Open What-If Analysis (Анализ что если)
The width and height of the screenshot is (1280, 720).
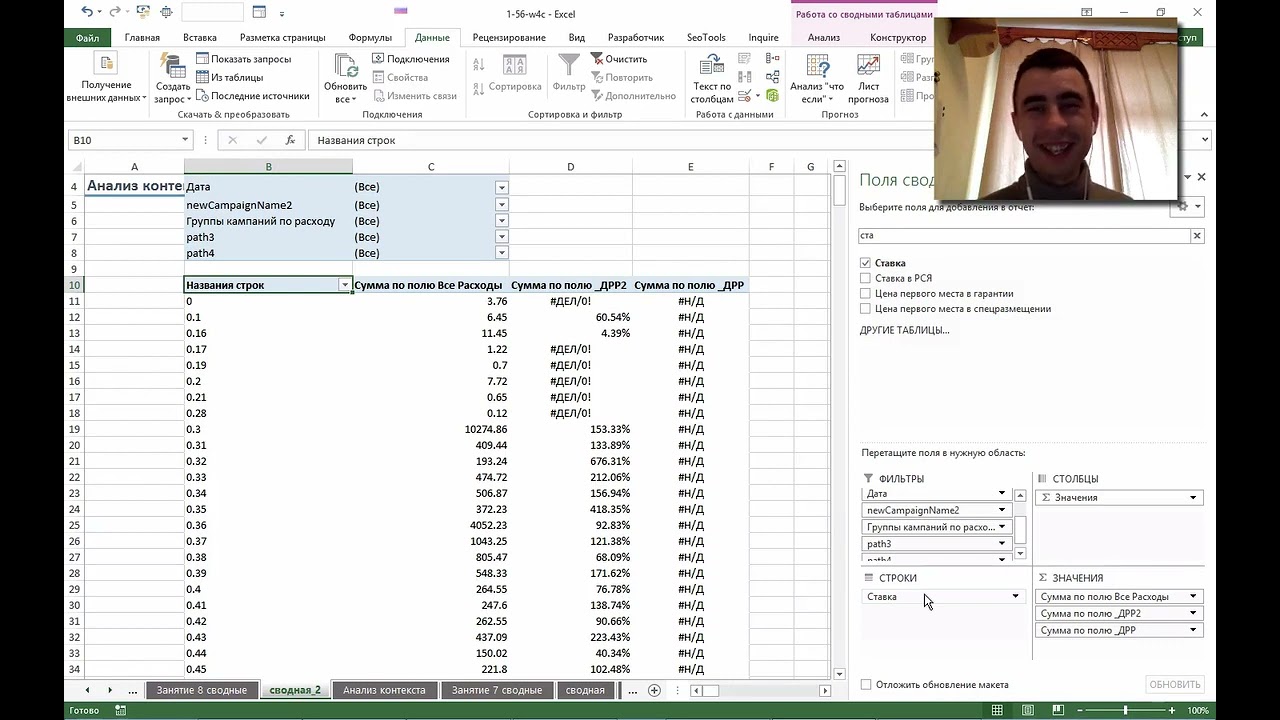817,78
